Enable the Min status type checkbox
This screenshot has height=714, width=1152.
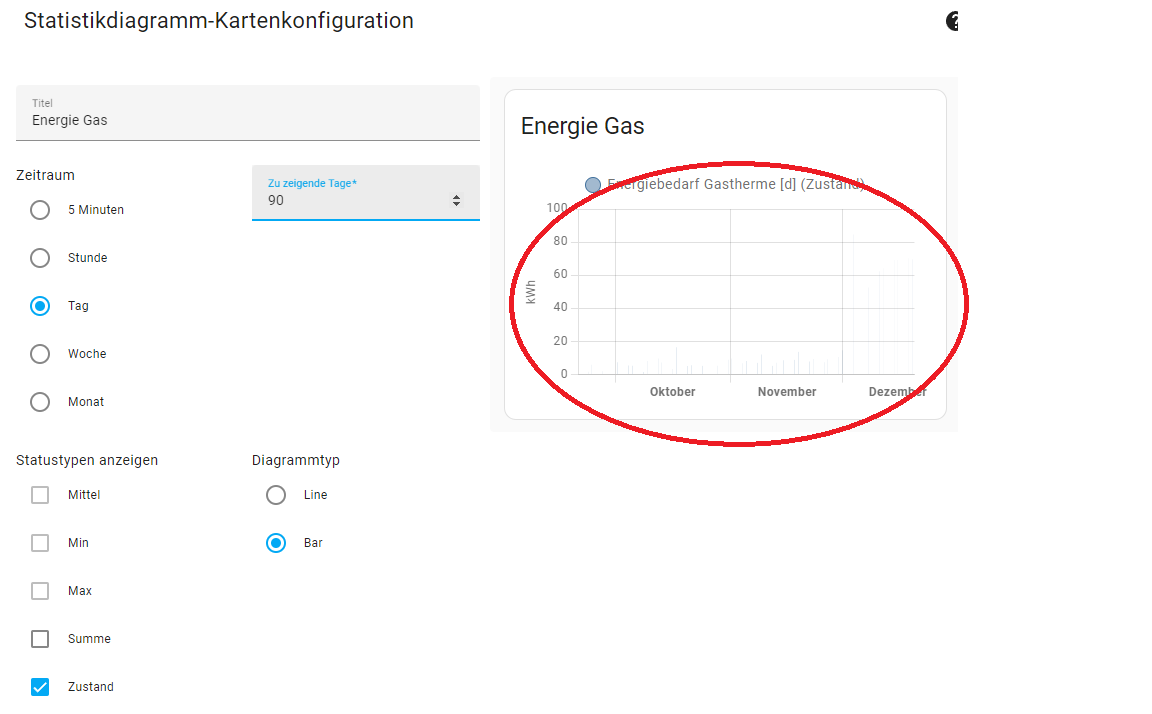(x=40, y=543)
